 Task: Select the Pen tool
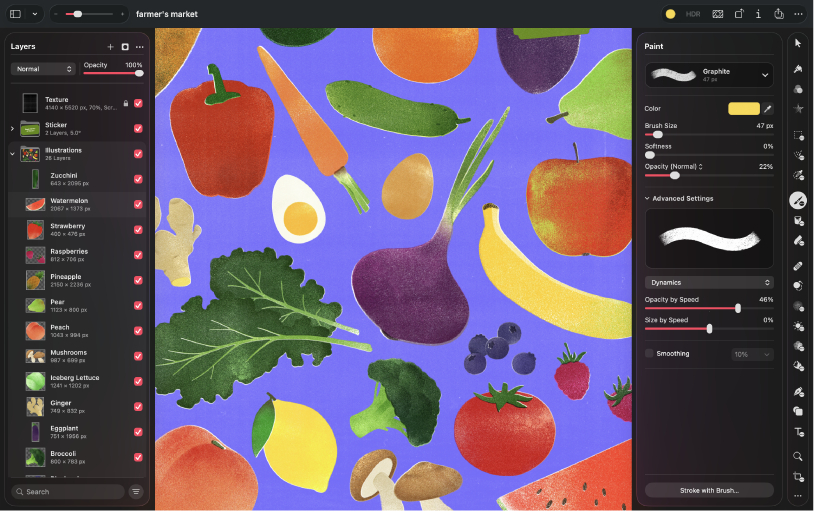point(799,392)
